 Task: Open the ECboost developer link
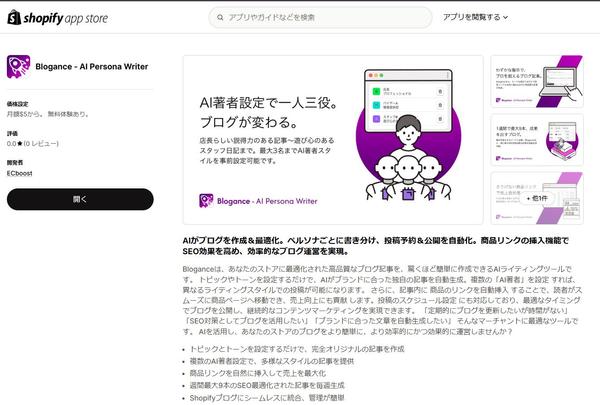[x=20, y=173]
